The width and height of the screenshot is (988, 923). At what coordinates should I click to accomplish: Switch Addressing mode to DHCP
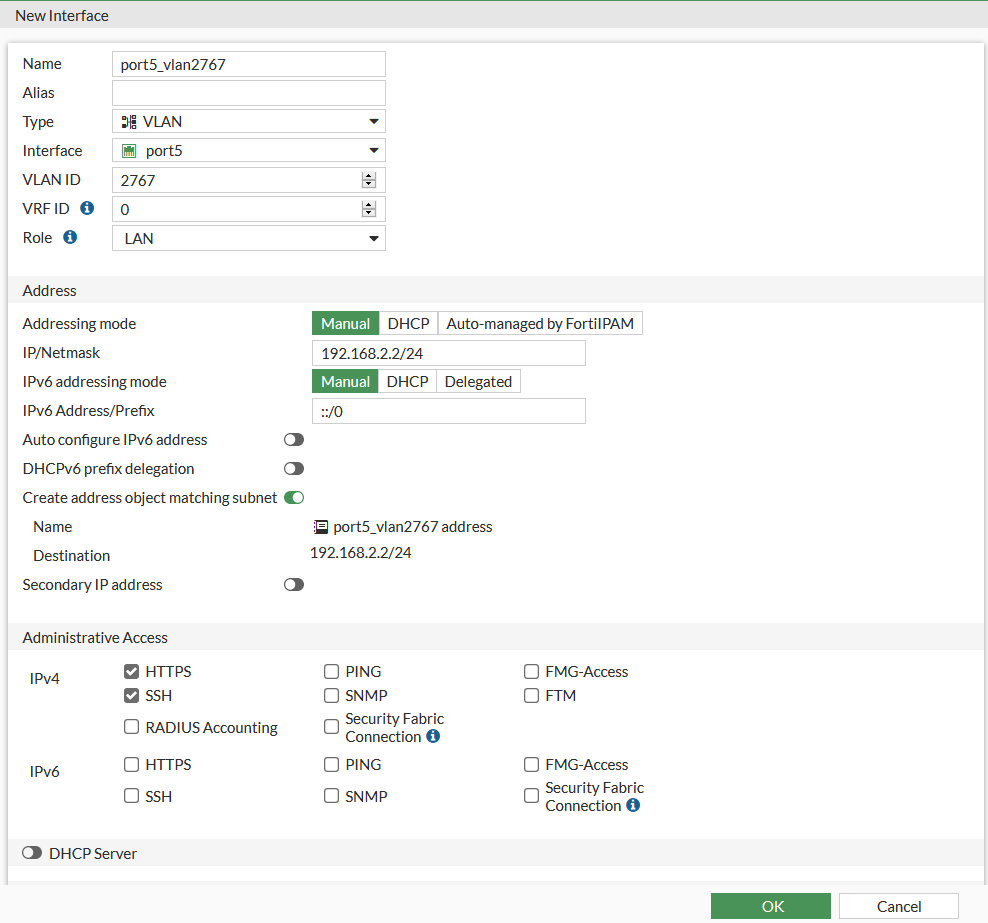[408, 323]
